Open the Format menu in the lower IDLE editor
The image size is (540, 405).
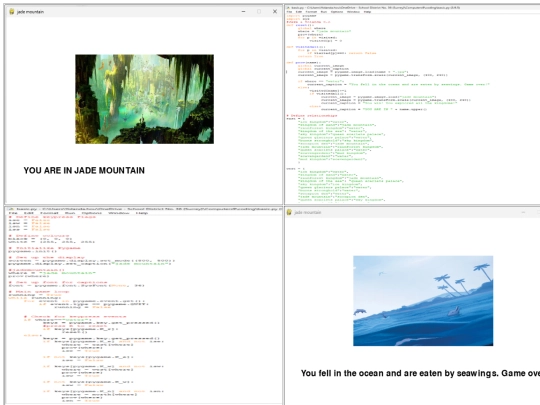49,213
